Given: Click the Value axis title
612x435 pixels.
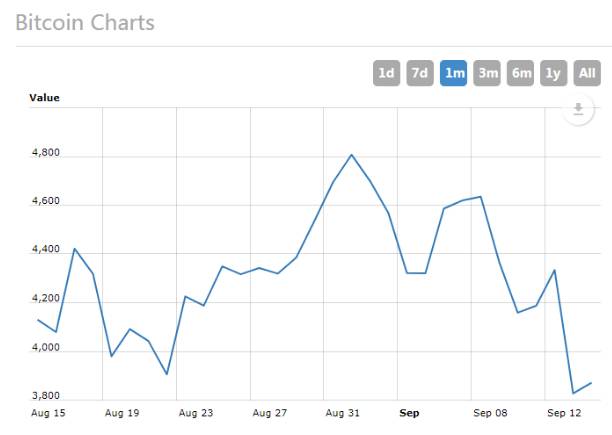Looking at the screenshot, I should pyautogui.click(x=44, y=98).
